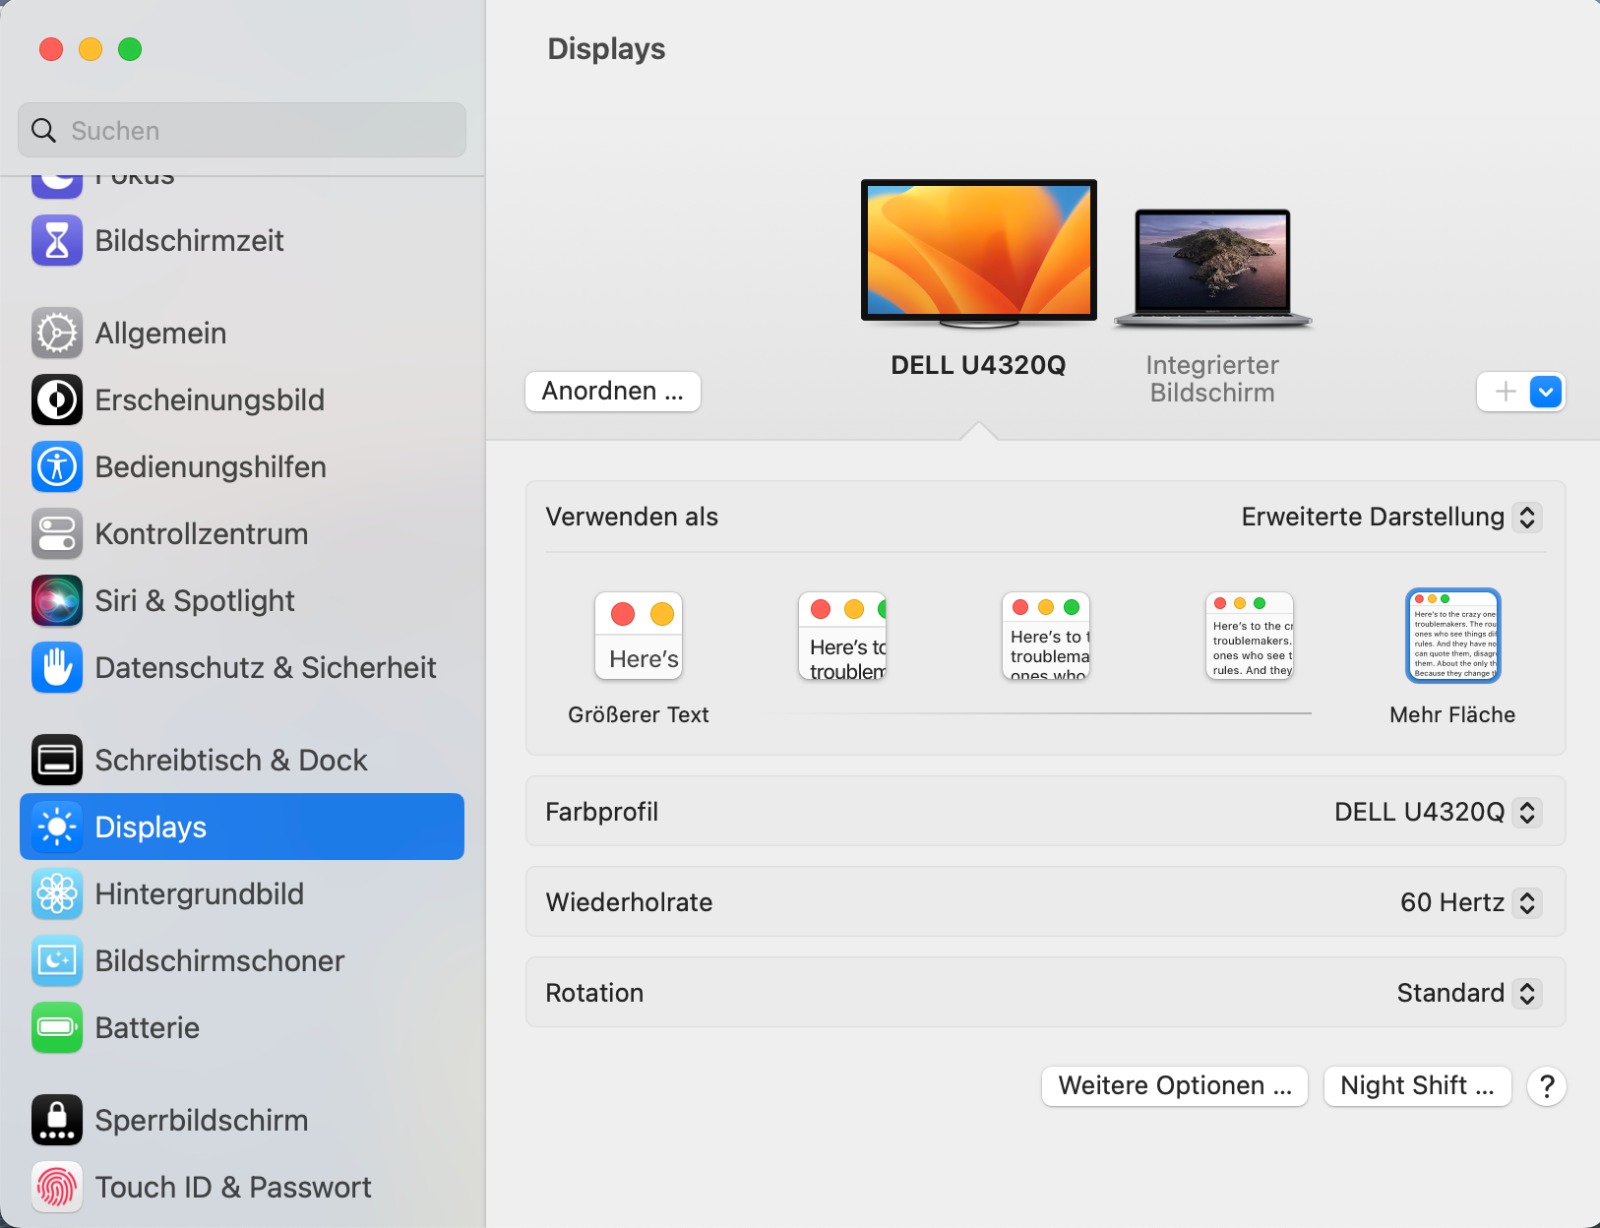Select the Mehr Fläche scaling option
The image size is (1600, 1228).
pos(1452,635)
